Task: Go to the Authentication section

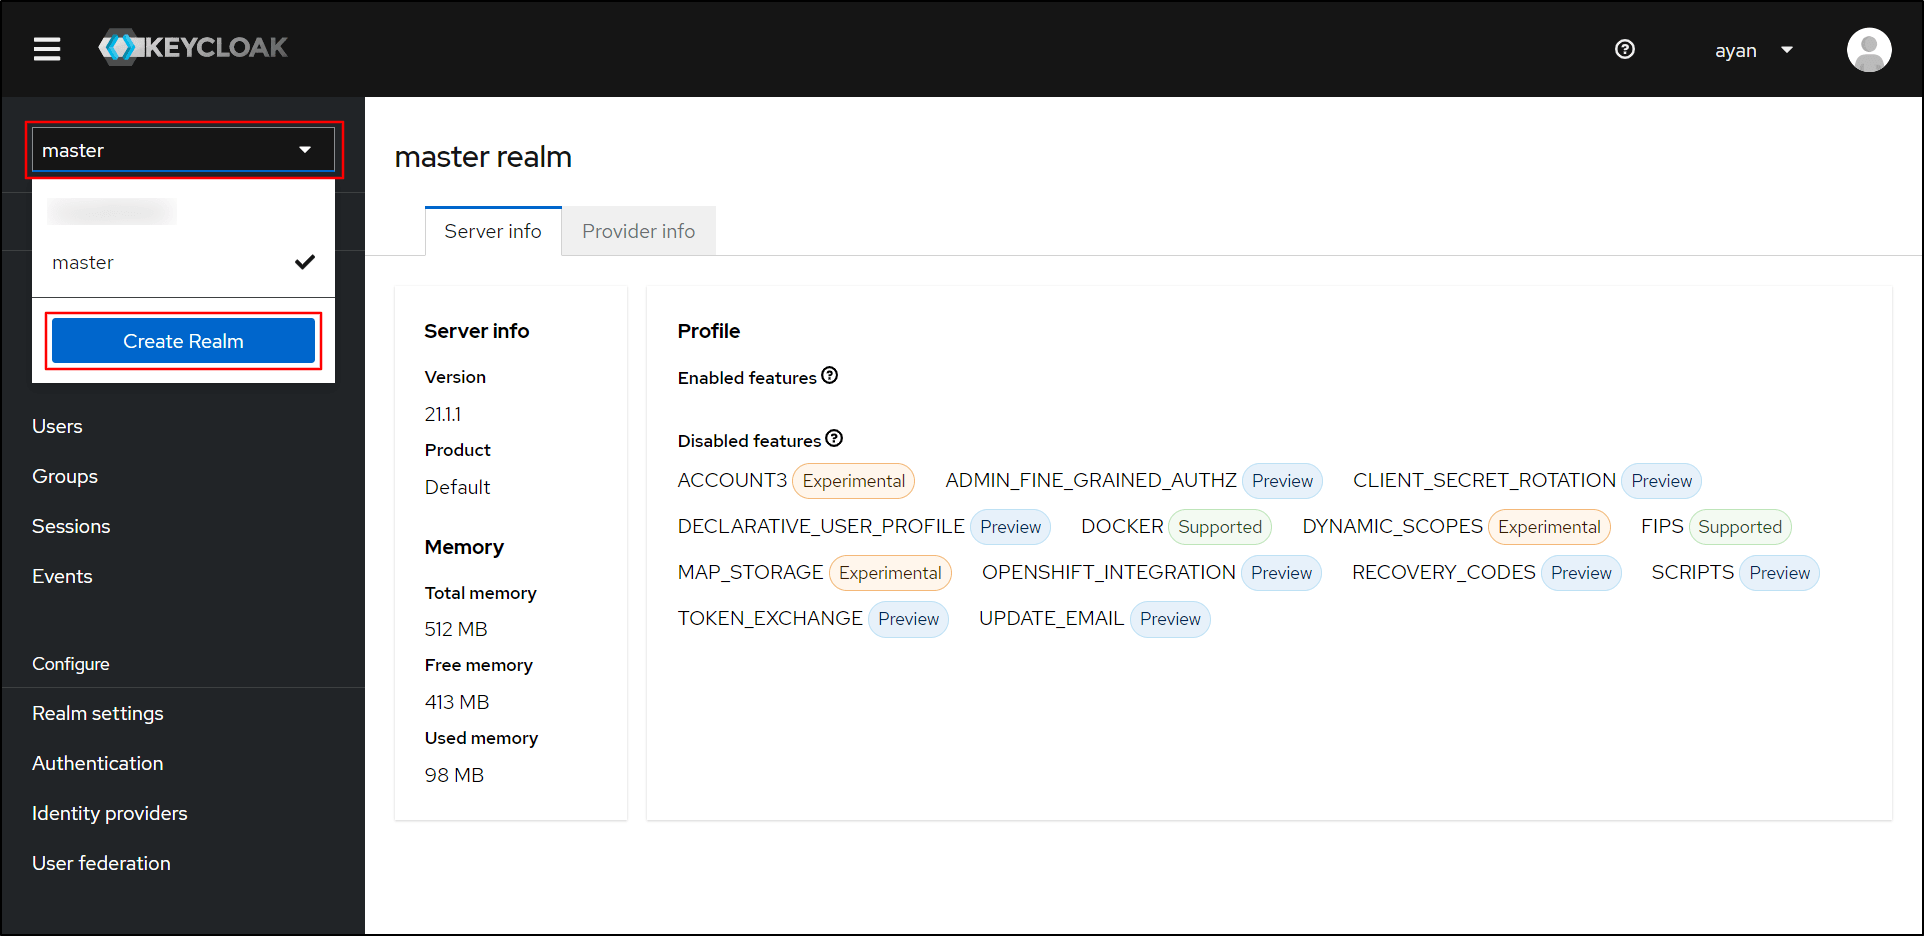Action: pyautogui.click(x=97, y=763)
